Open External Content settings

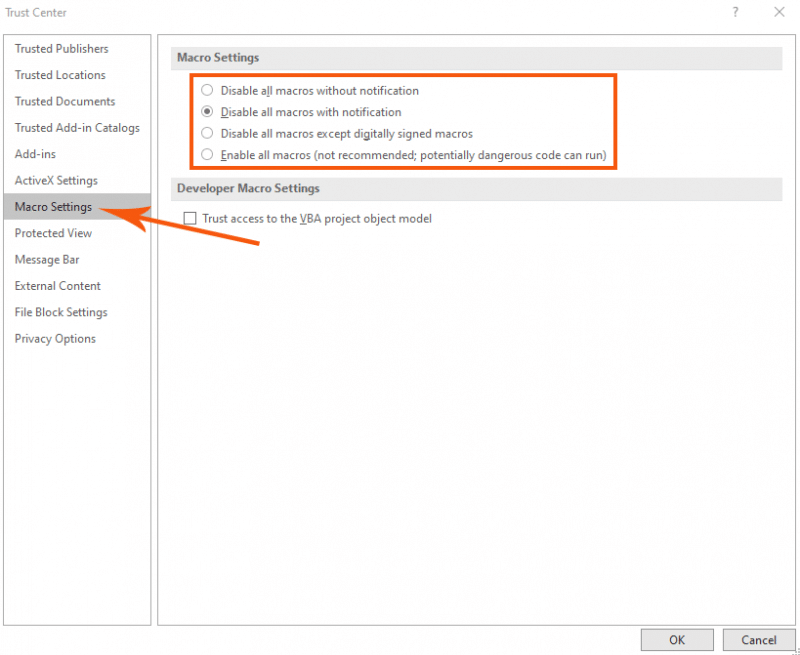tap(56, 285)
